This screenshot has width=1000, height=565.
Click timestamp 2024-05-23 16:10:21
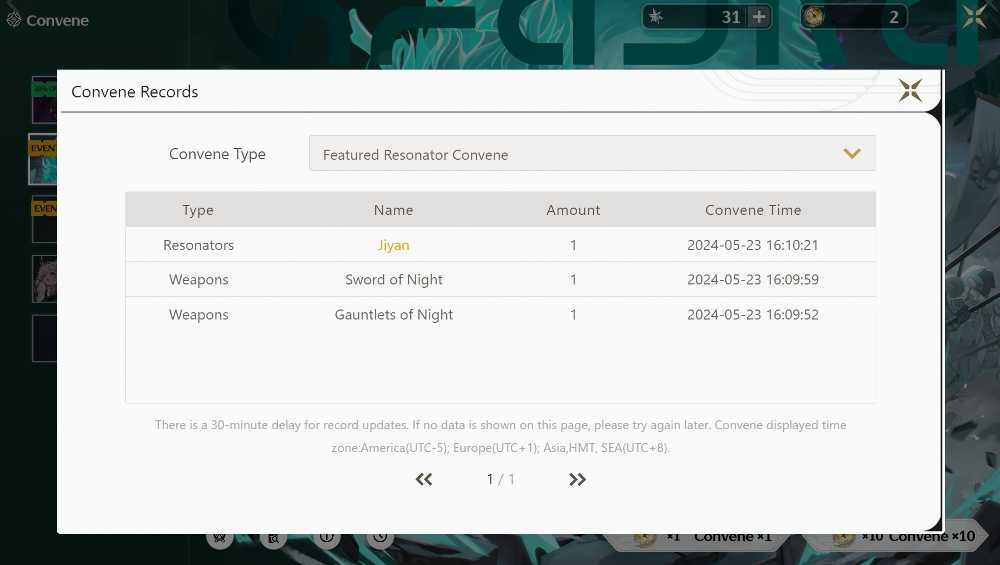tap(753, 245)
